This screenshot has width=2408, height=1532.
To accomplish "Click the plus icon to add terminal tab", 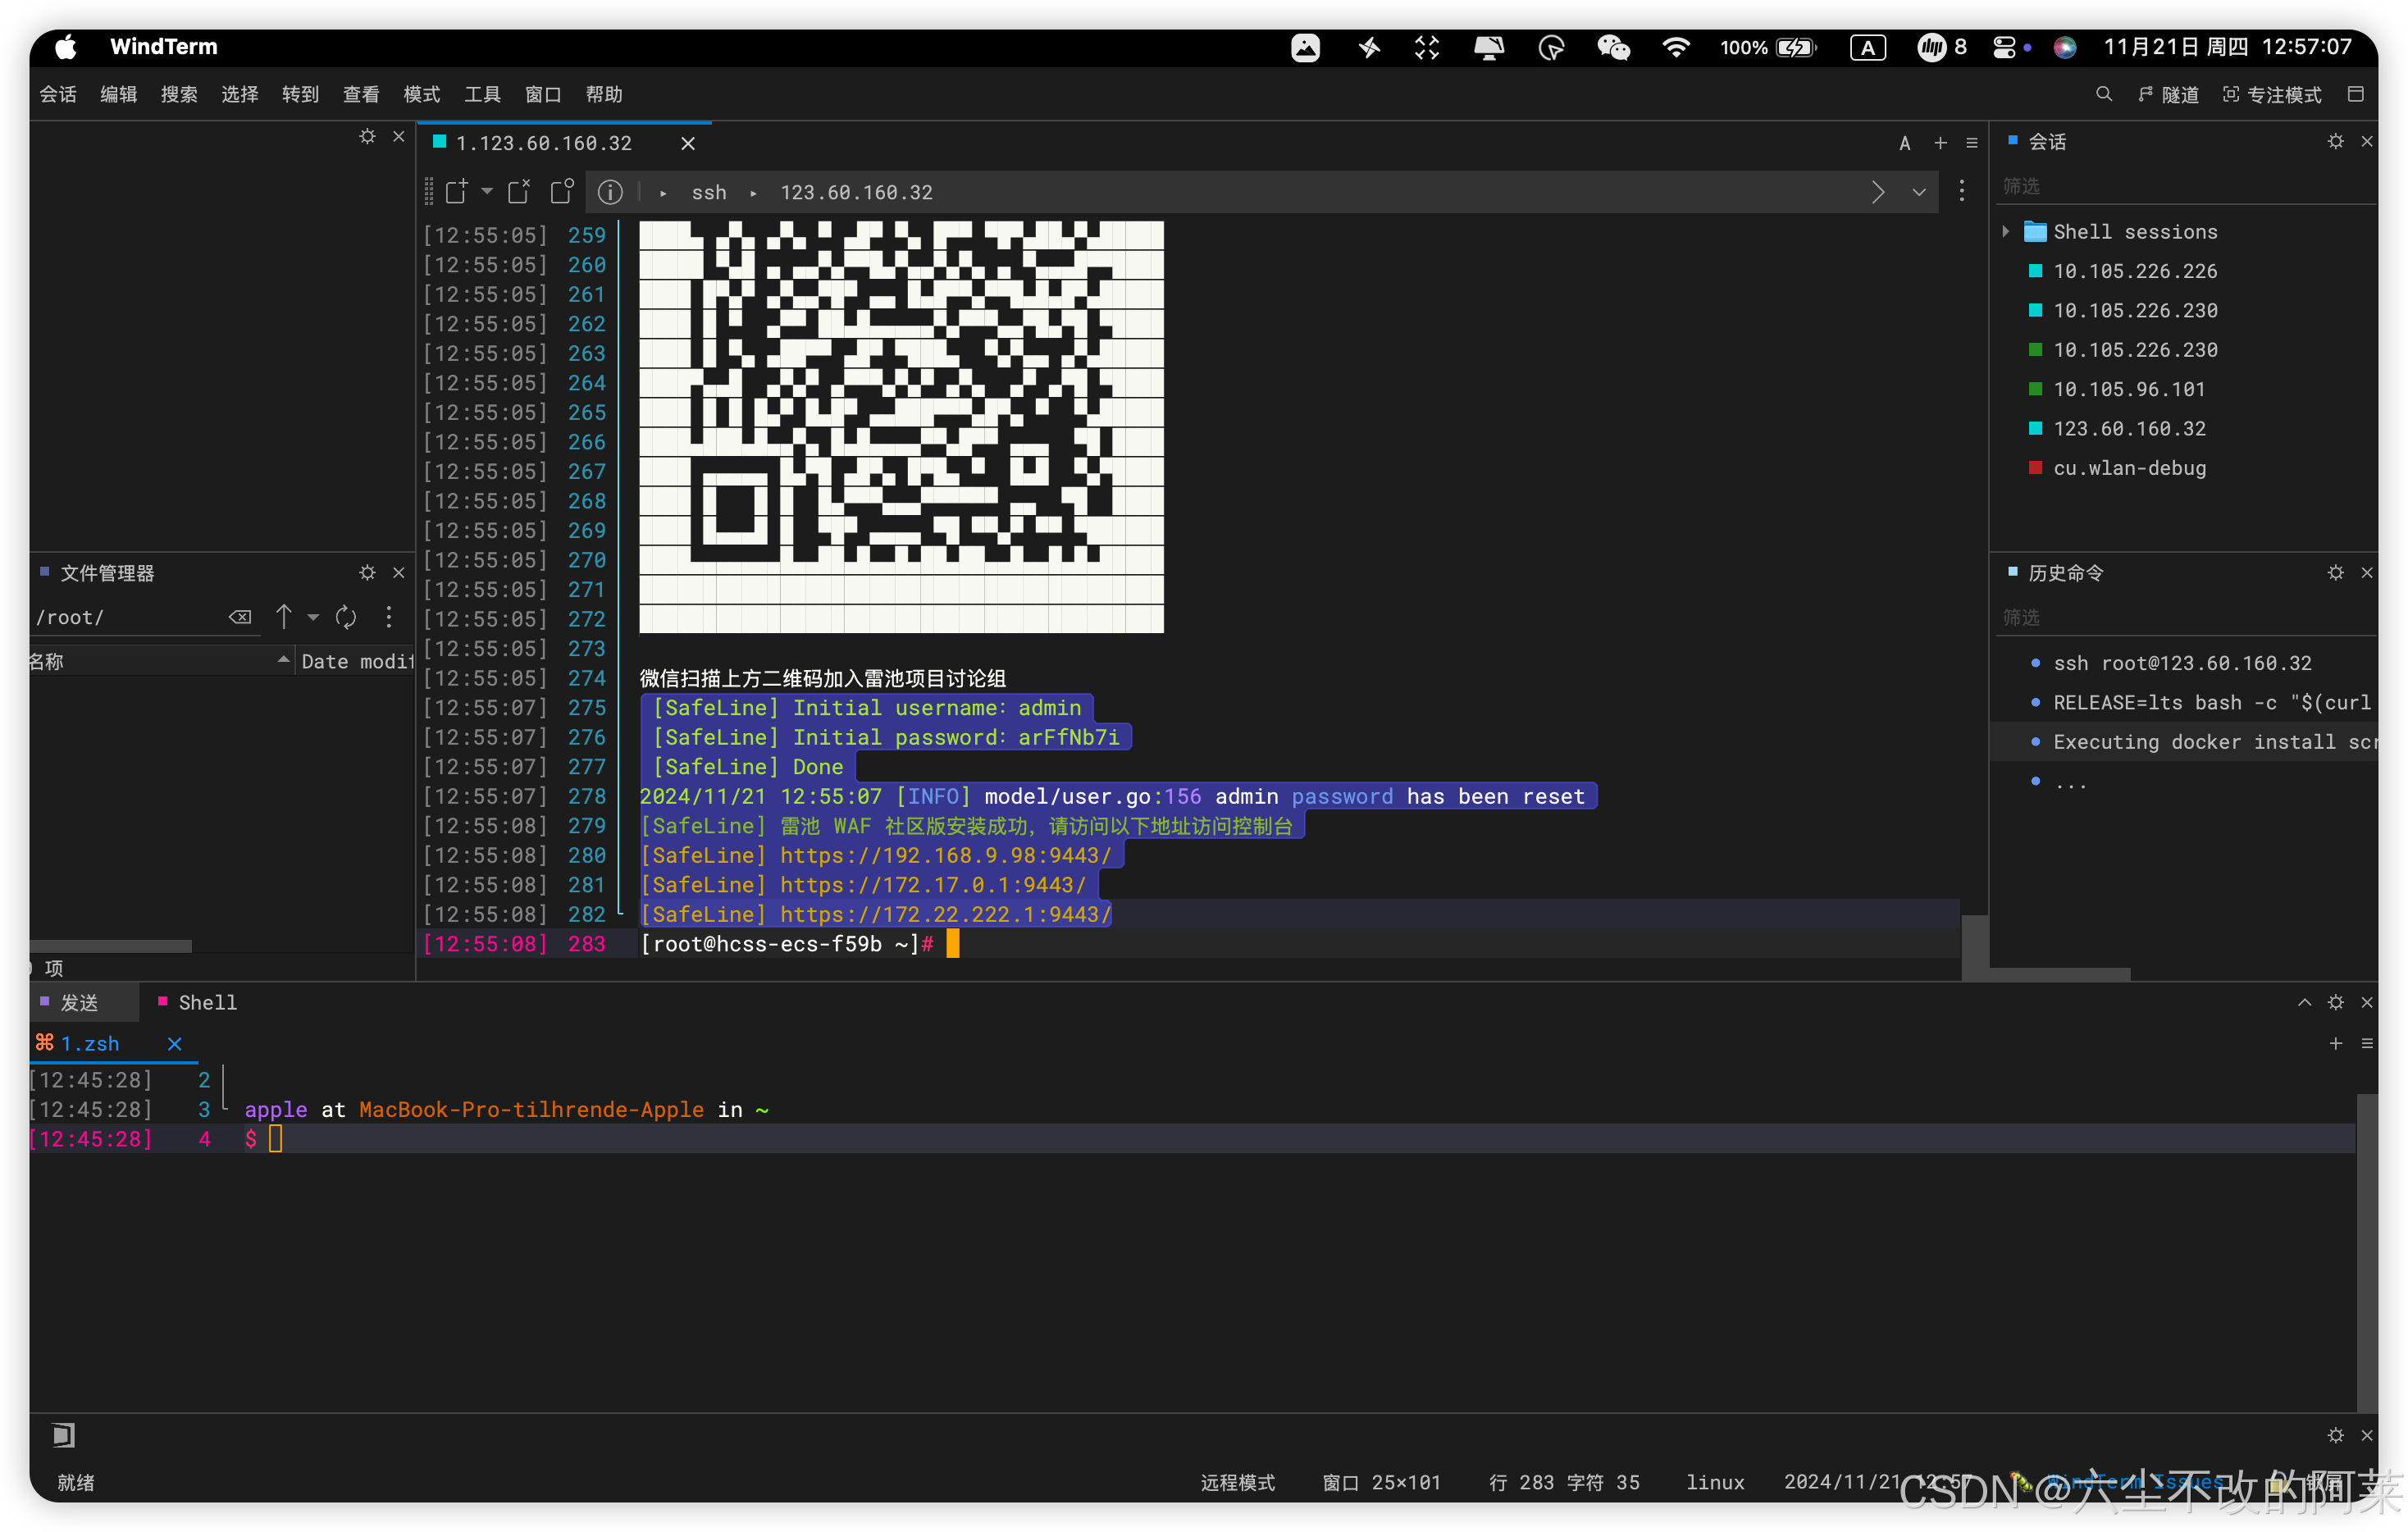I will point(1940,143).
